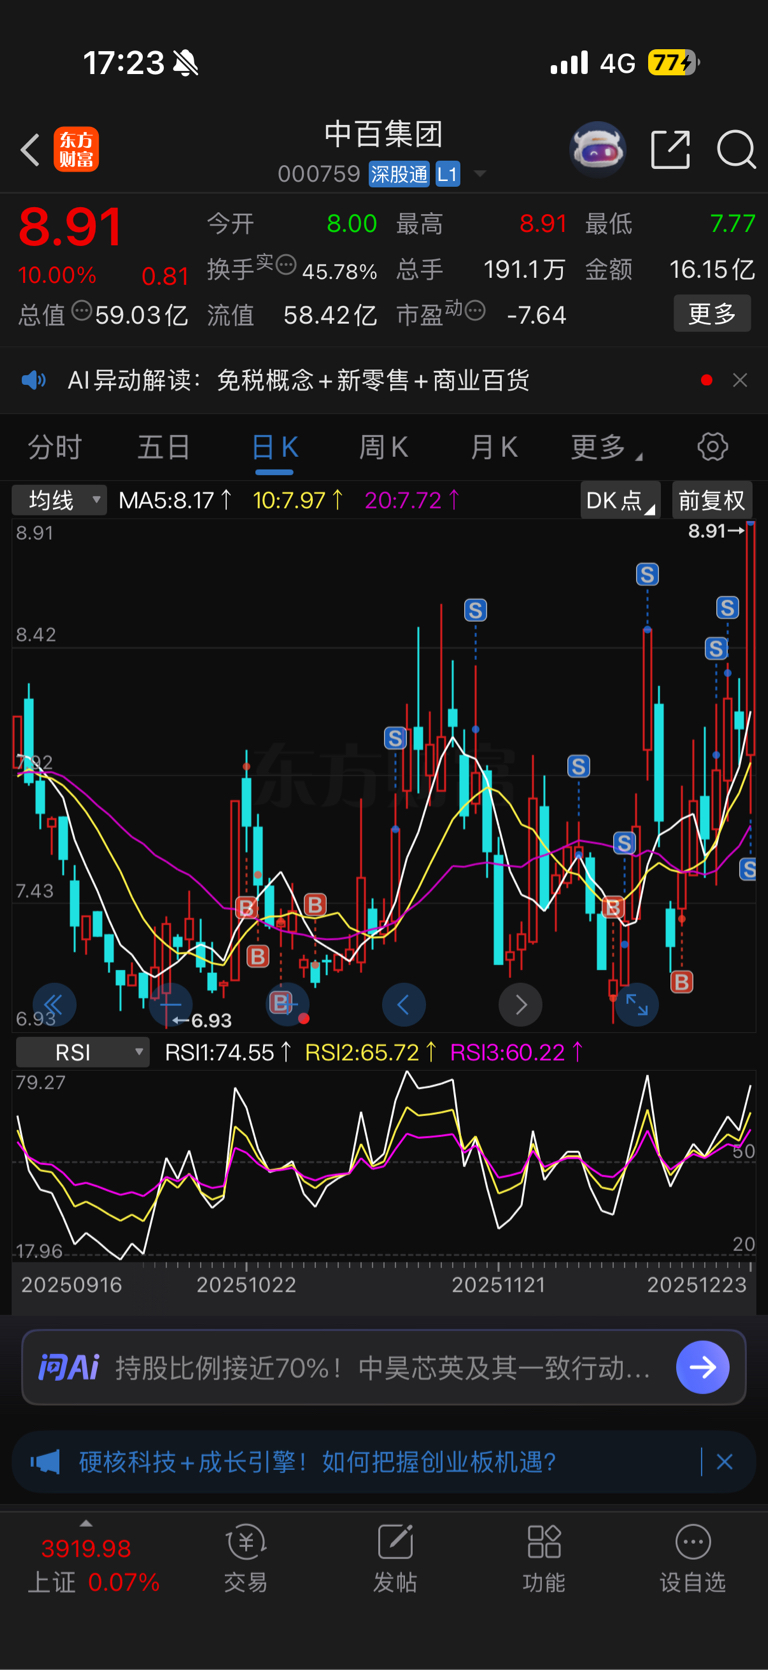Tap the 问AI question input field

click(384, 1367)
